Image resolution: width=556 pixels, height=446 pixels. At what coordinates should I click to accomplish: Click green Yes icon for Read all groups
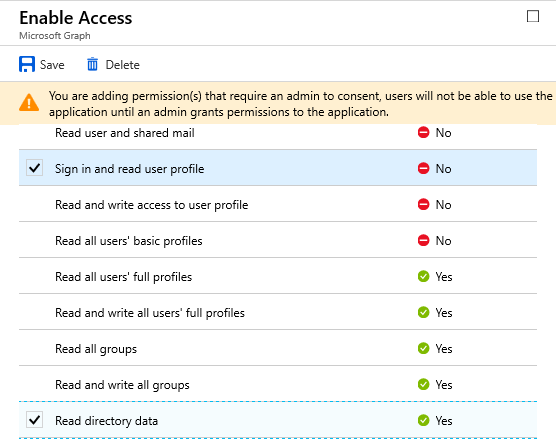(x=423, y=348)
